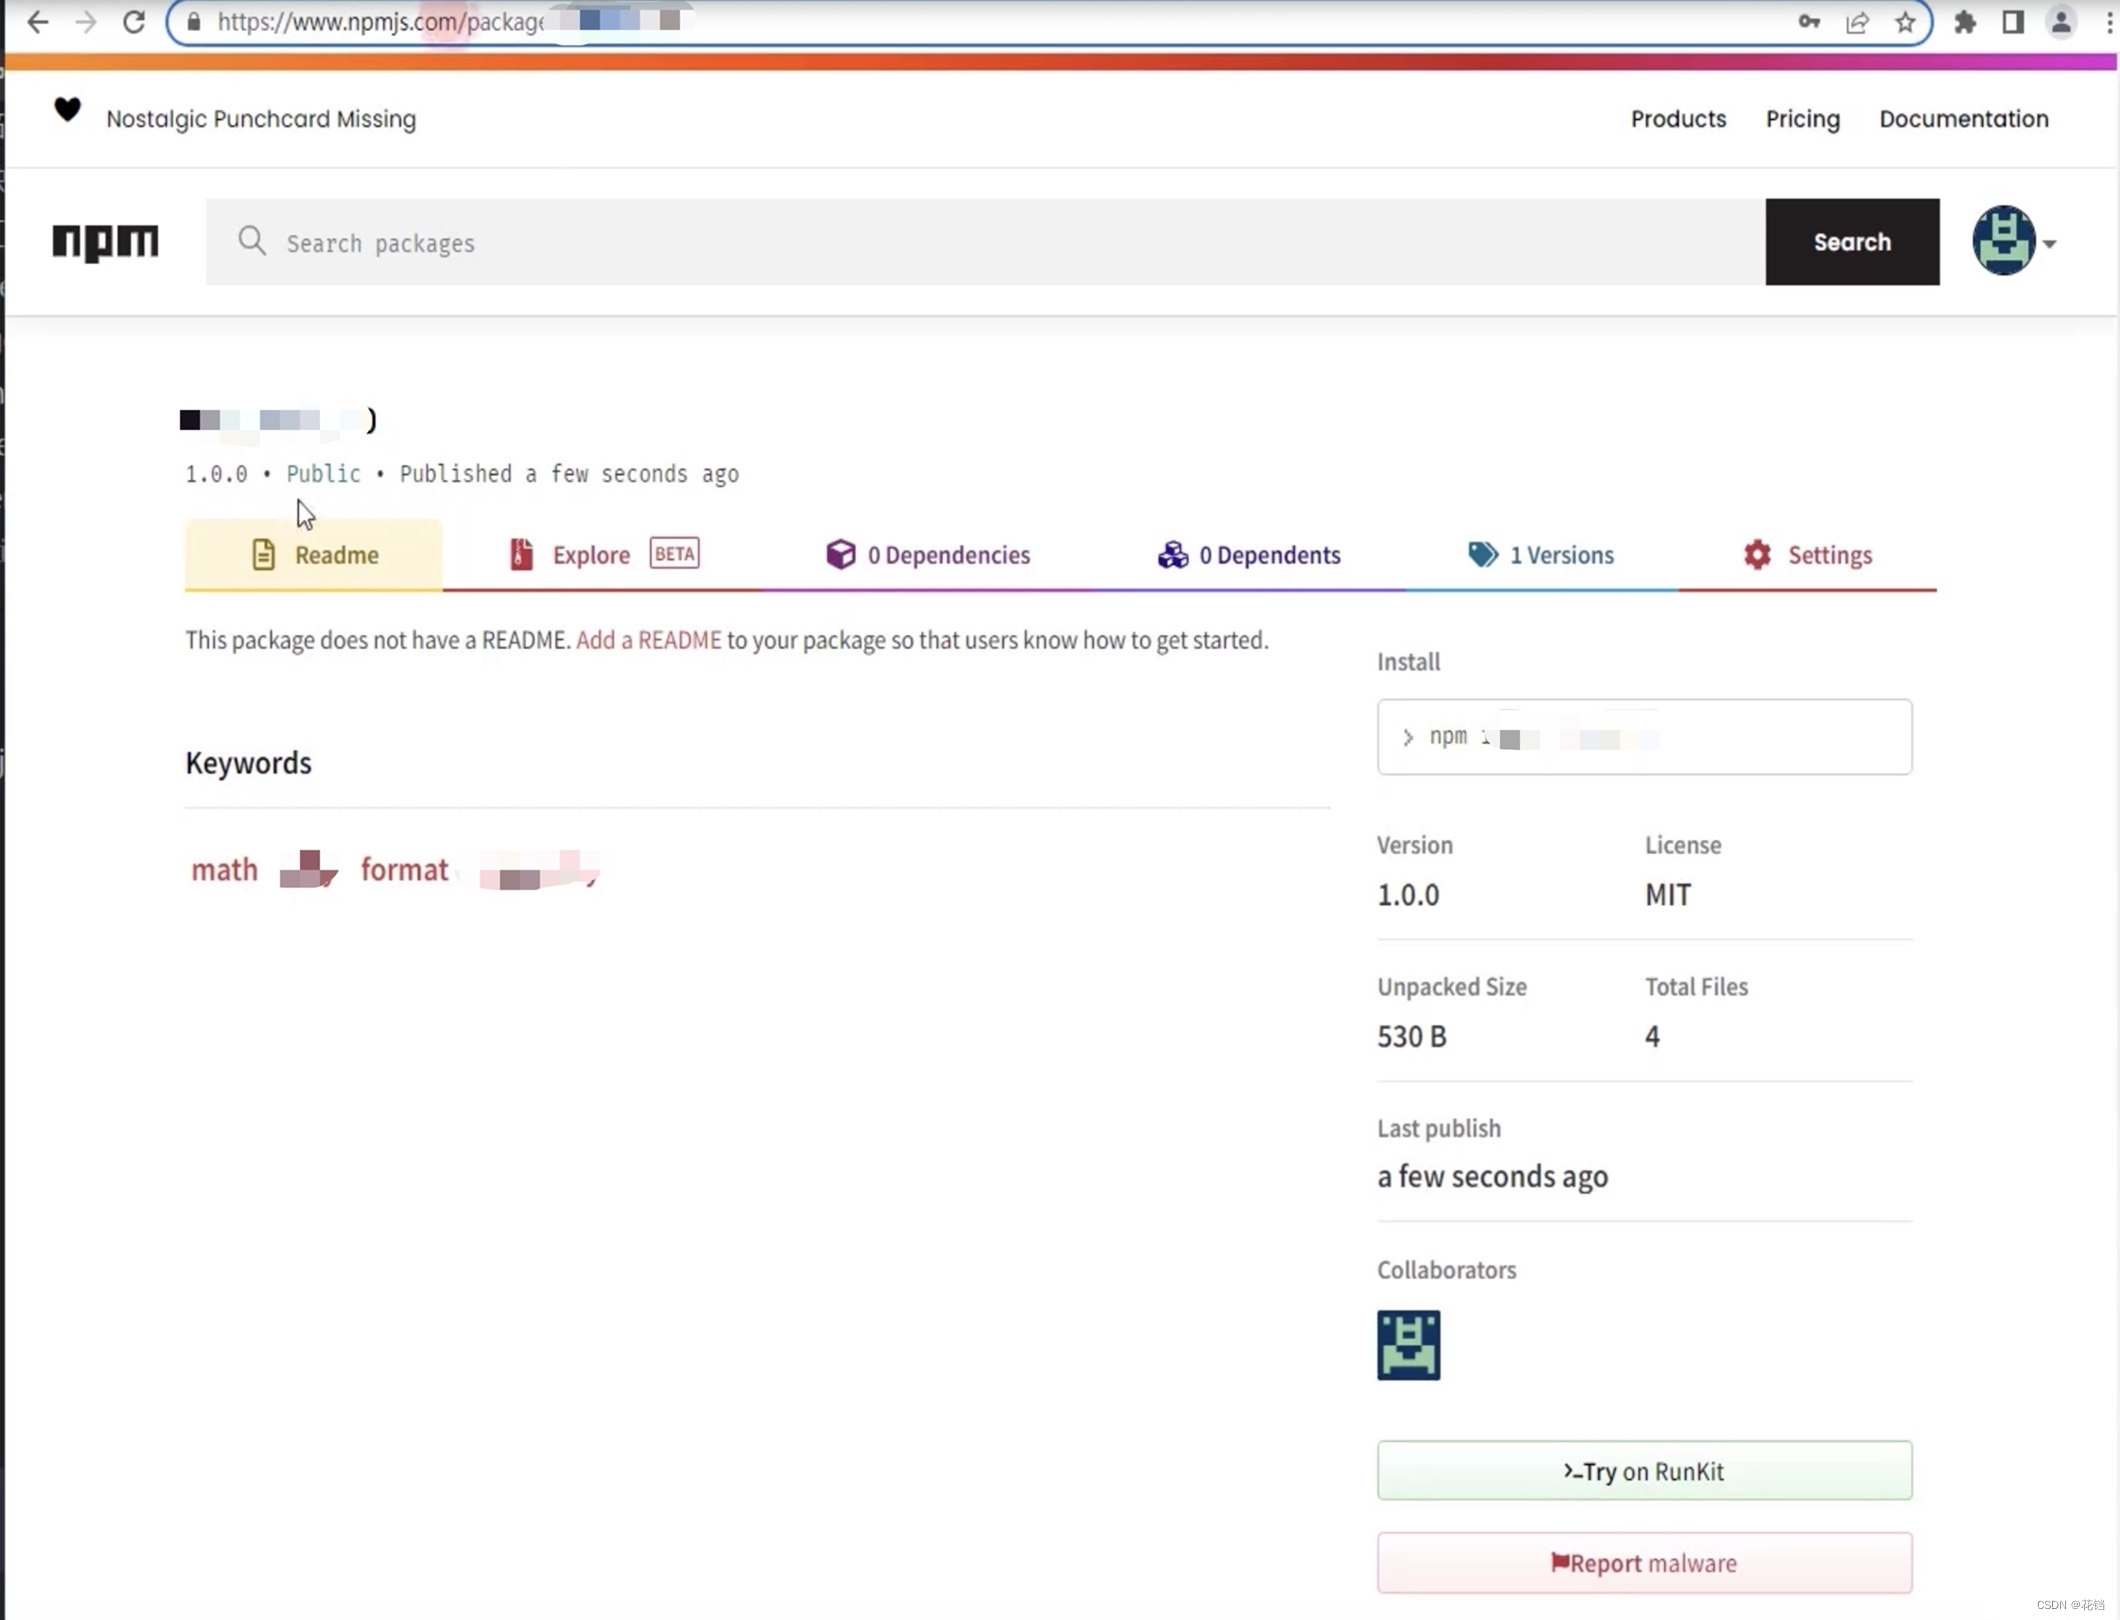
Task: Reload the page with the refresh icon
Action: point(133,22)
